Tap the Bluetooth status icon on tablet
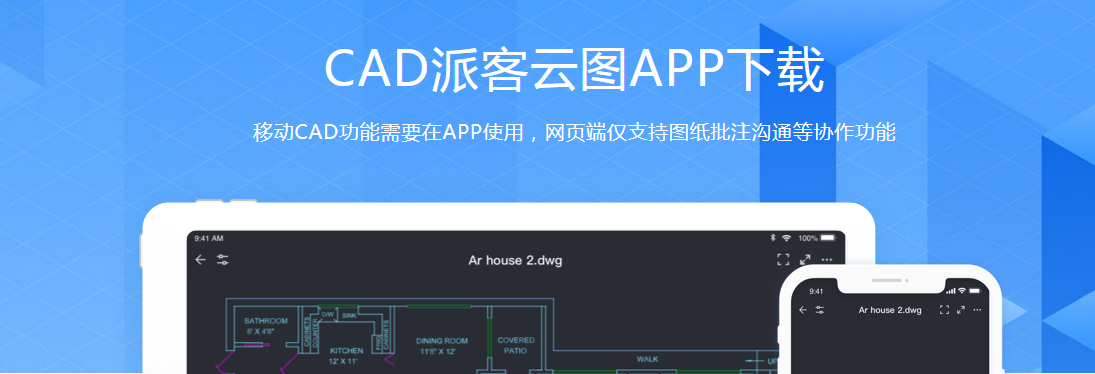Image resolution: width=1095 pixels, height=374 pixels. pyautogui.click(x=773, y=238)
